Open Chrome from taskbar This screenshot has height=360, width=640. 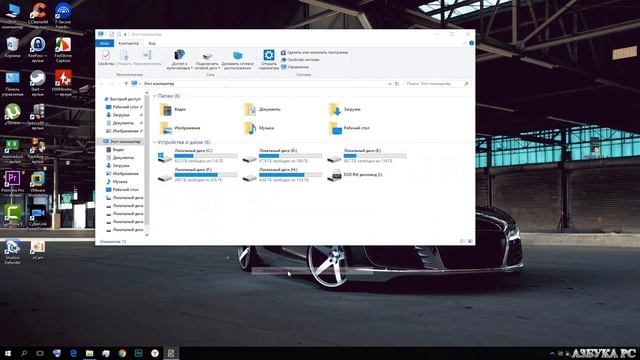[x=122, y=353]
